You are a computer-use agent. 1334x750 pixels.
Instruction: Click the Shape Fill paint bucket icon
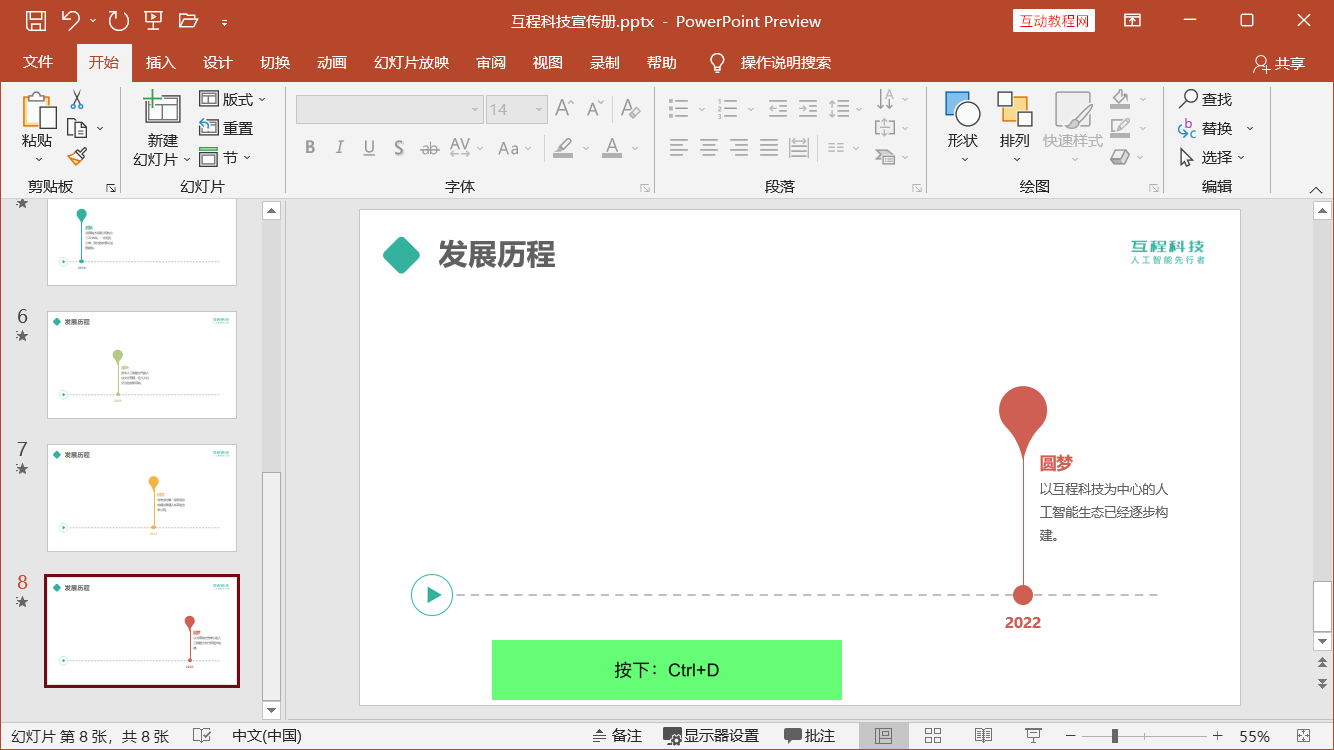[x=1120, y=98]
